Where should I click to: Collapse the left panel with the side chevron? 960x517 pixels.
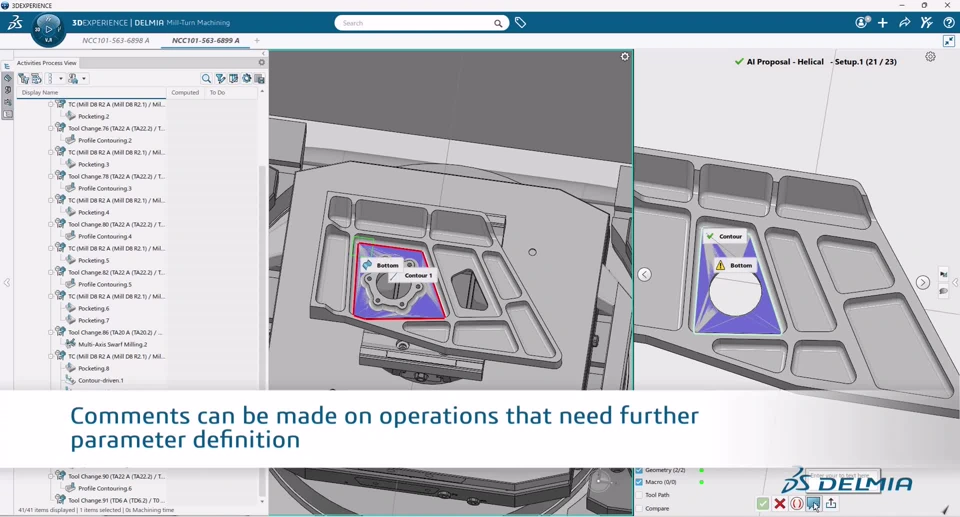click(7, 282)
